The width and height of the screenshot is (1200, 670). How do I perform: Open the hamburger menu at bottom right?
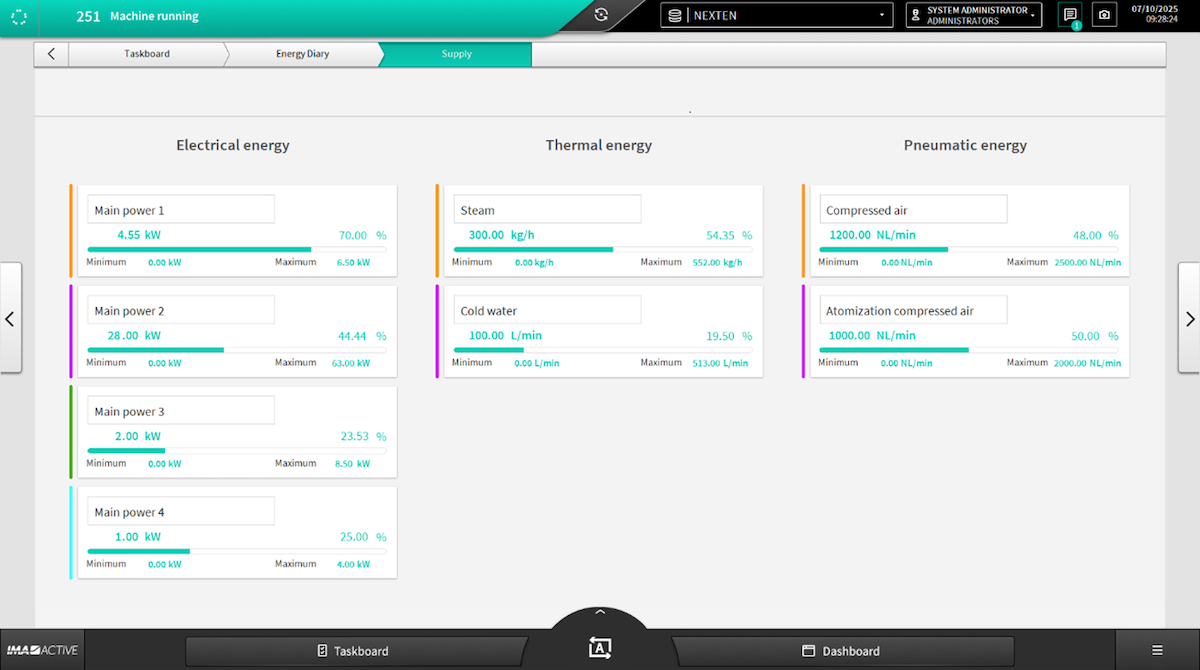tap(1157, 650)
